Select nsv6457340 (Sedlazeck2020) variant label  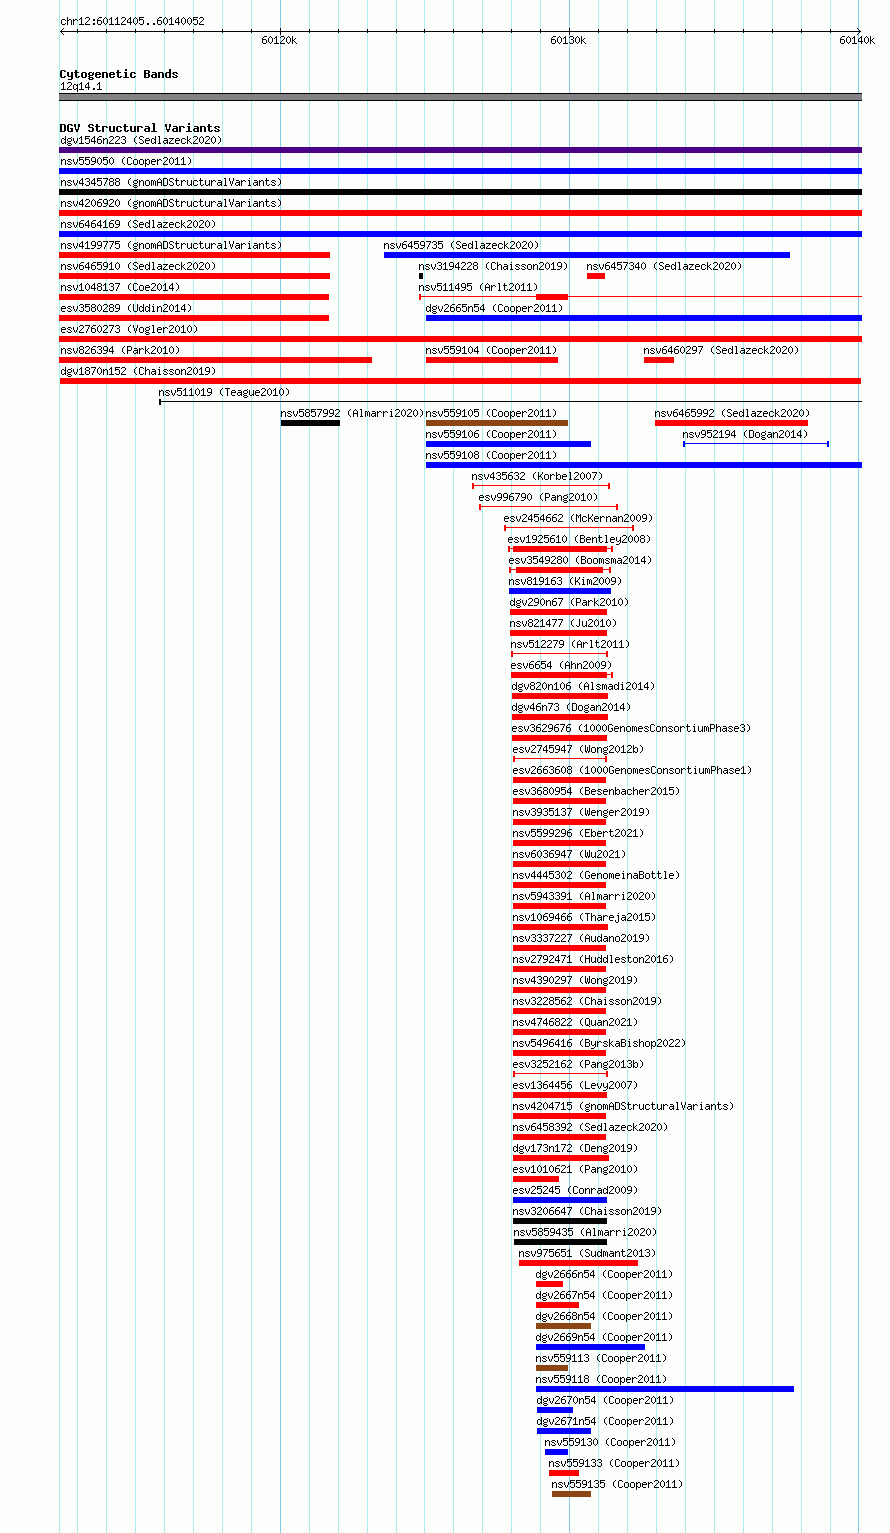tap(664, 266)
